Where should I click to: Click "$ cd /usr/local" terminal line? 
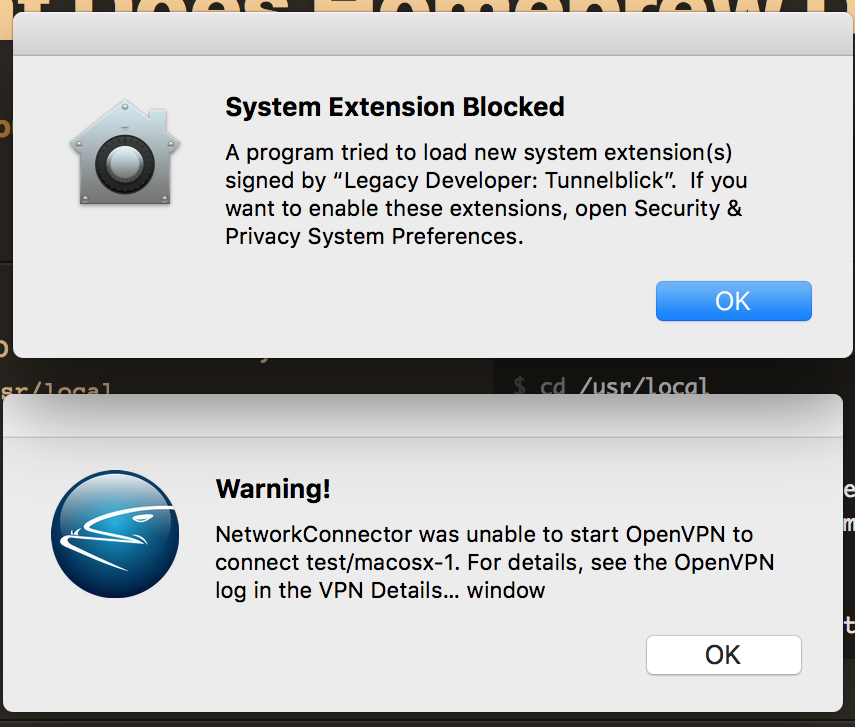(x=611, y=386)
